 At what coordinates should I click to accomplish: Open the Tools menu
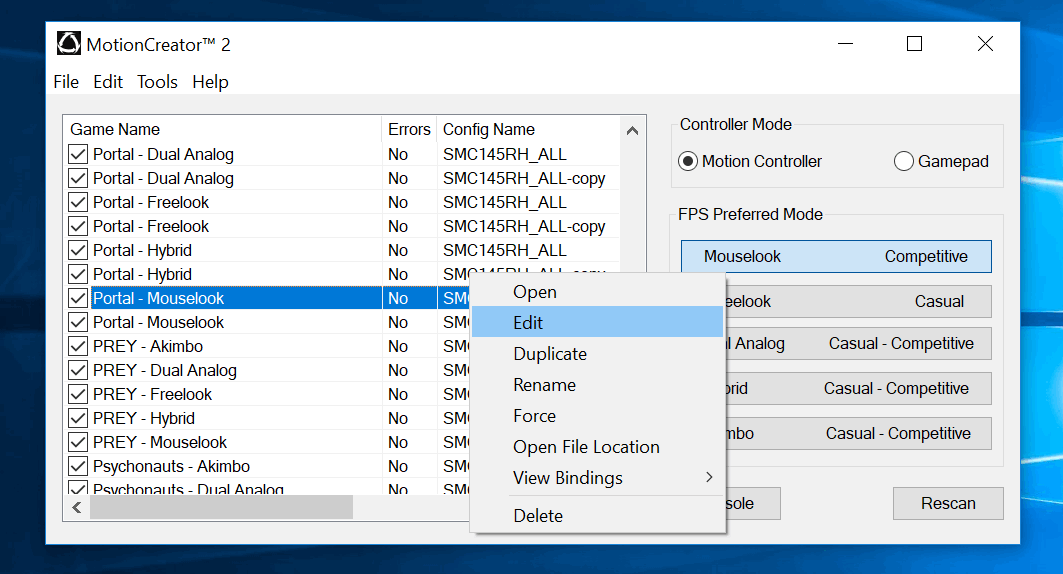pyautogui.click(x=157, y=82)
